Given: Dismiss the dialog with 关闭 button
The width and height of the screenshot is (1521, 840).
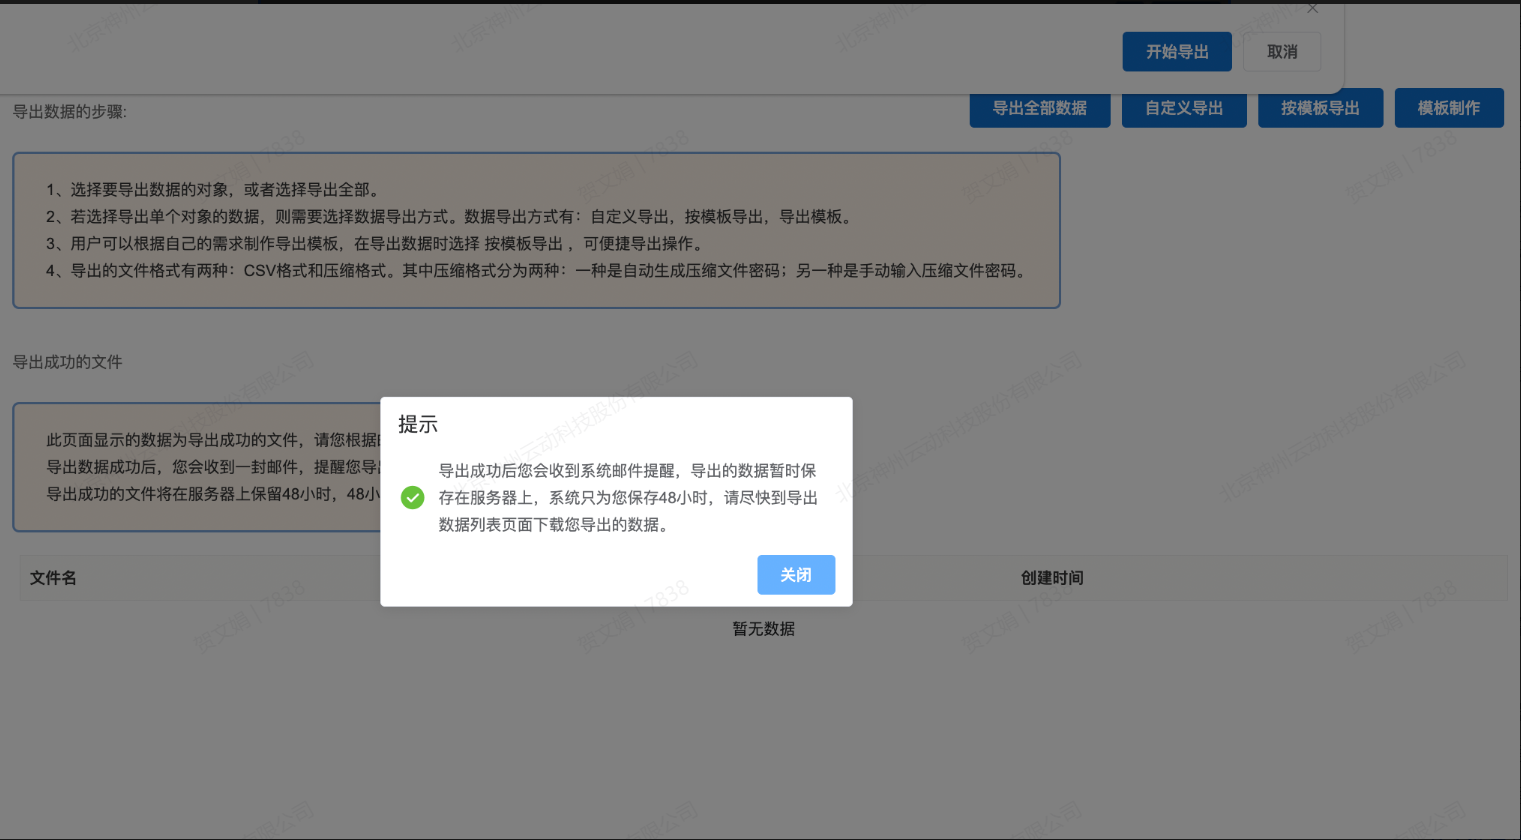Looking at the screenshot, I should pyautogui.click(x=795, y=575).
